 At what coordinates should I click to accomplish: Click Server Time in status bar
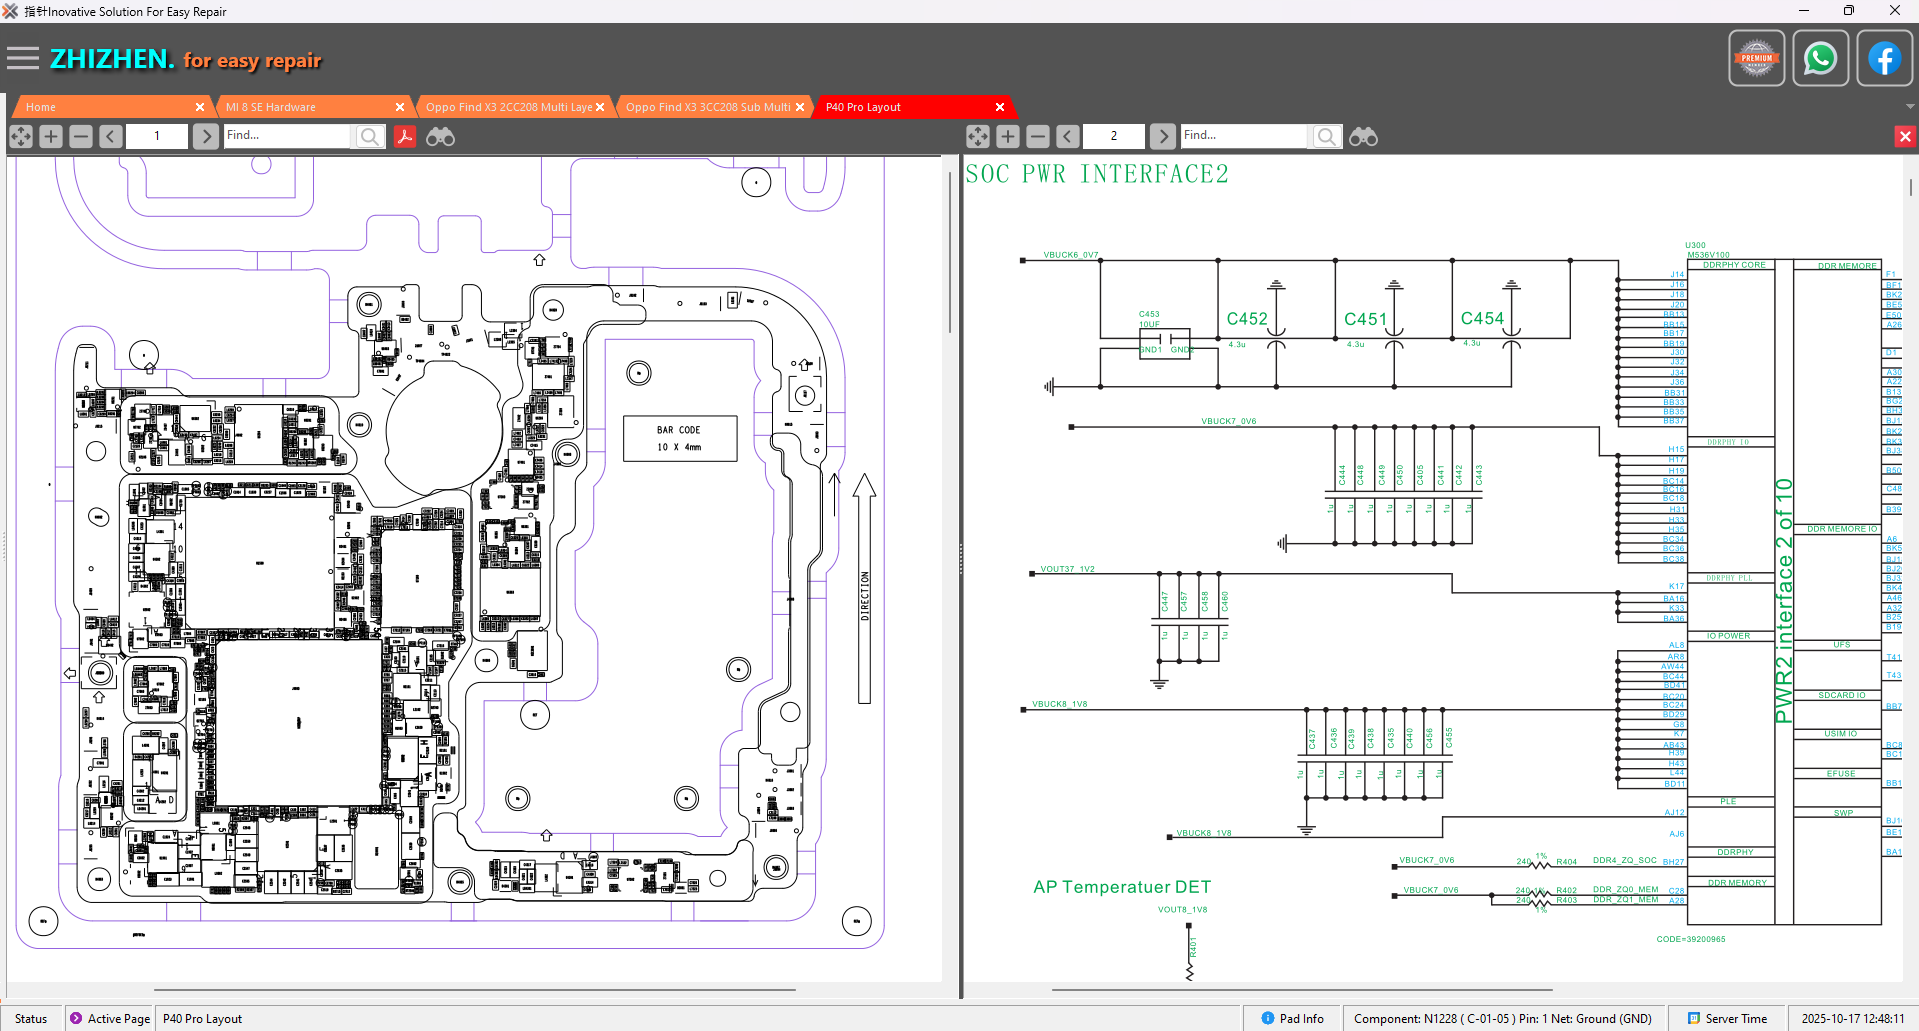(1727, 1018)
